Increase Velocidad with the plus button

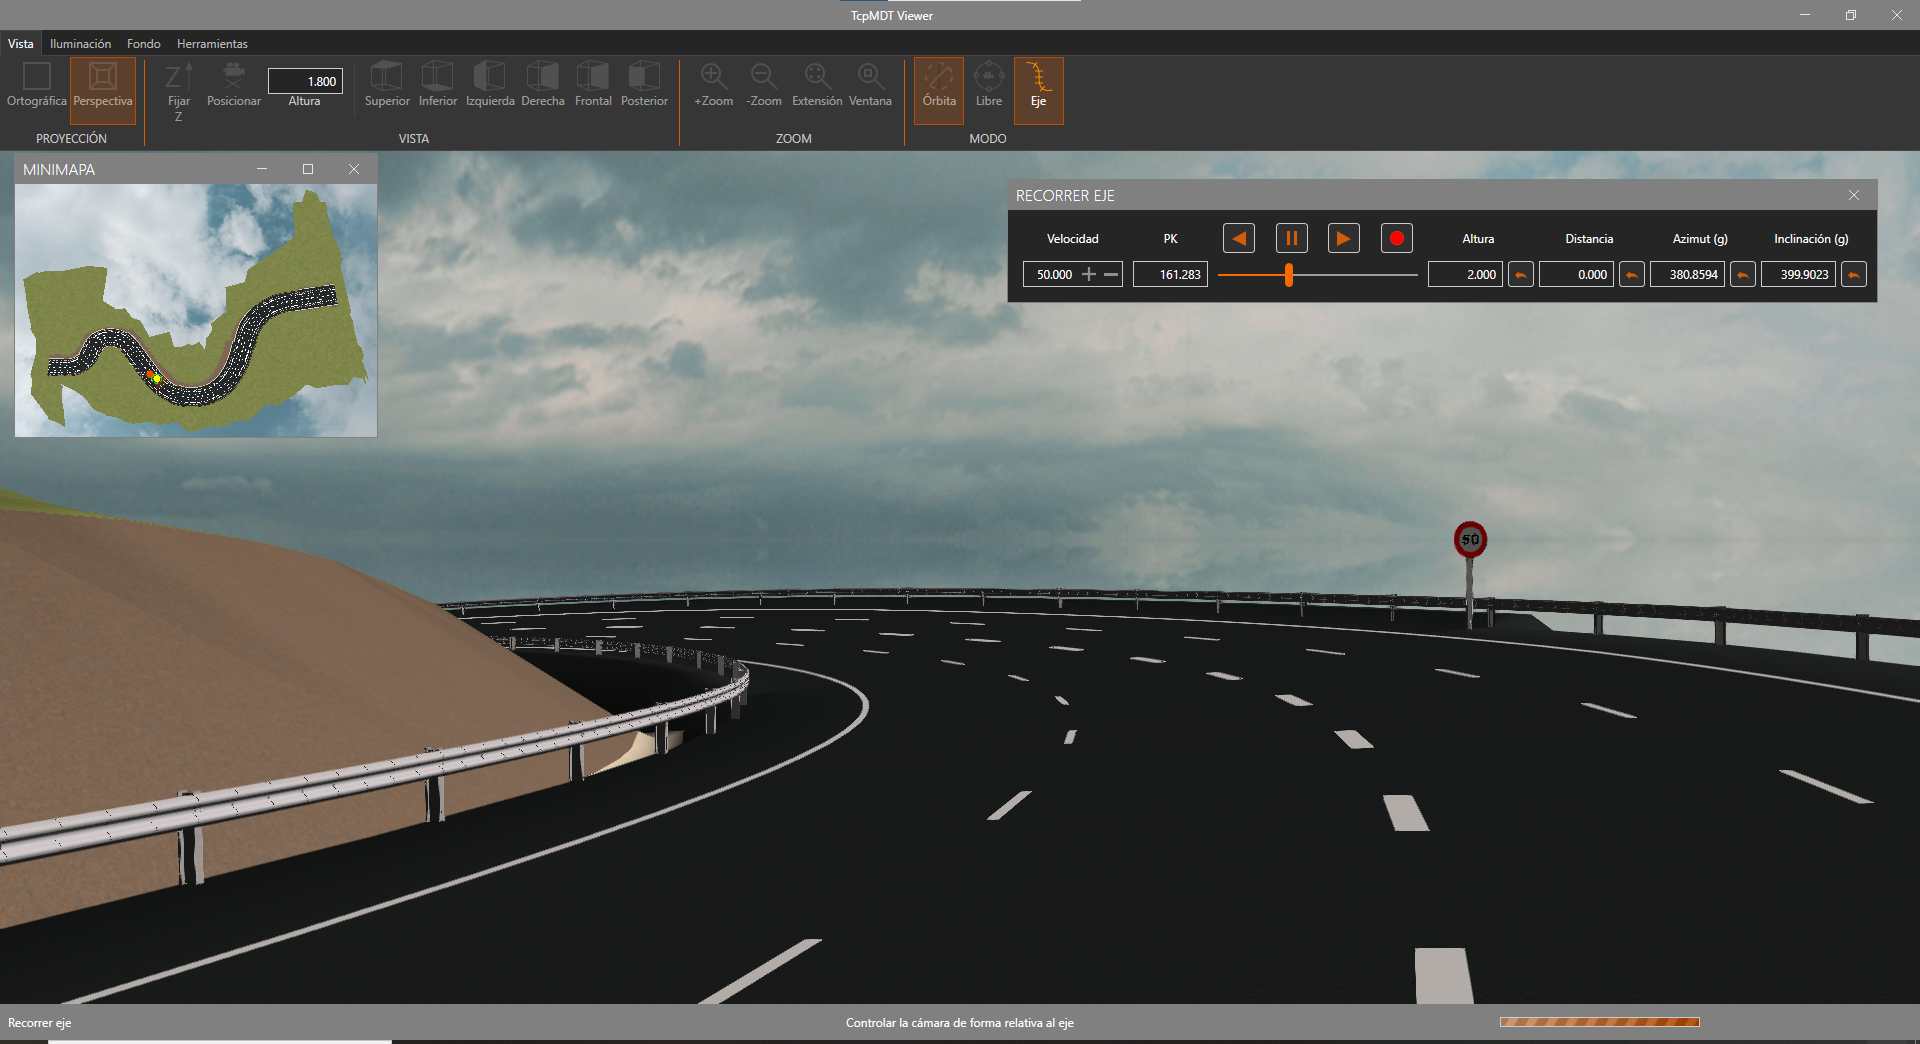click(x=1089, y=274)
